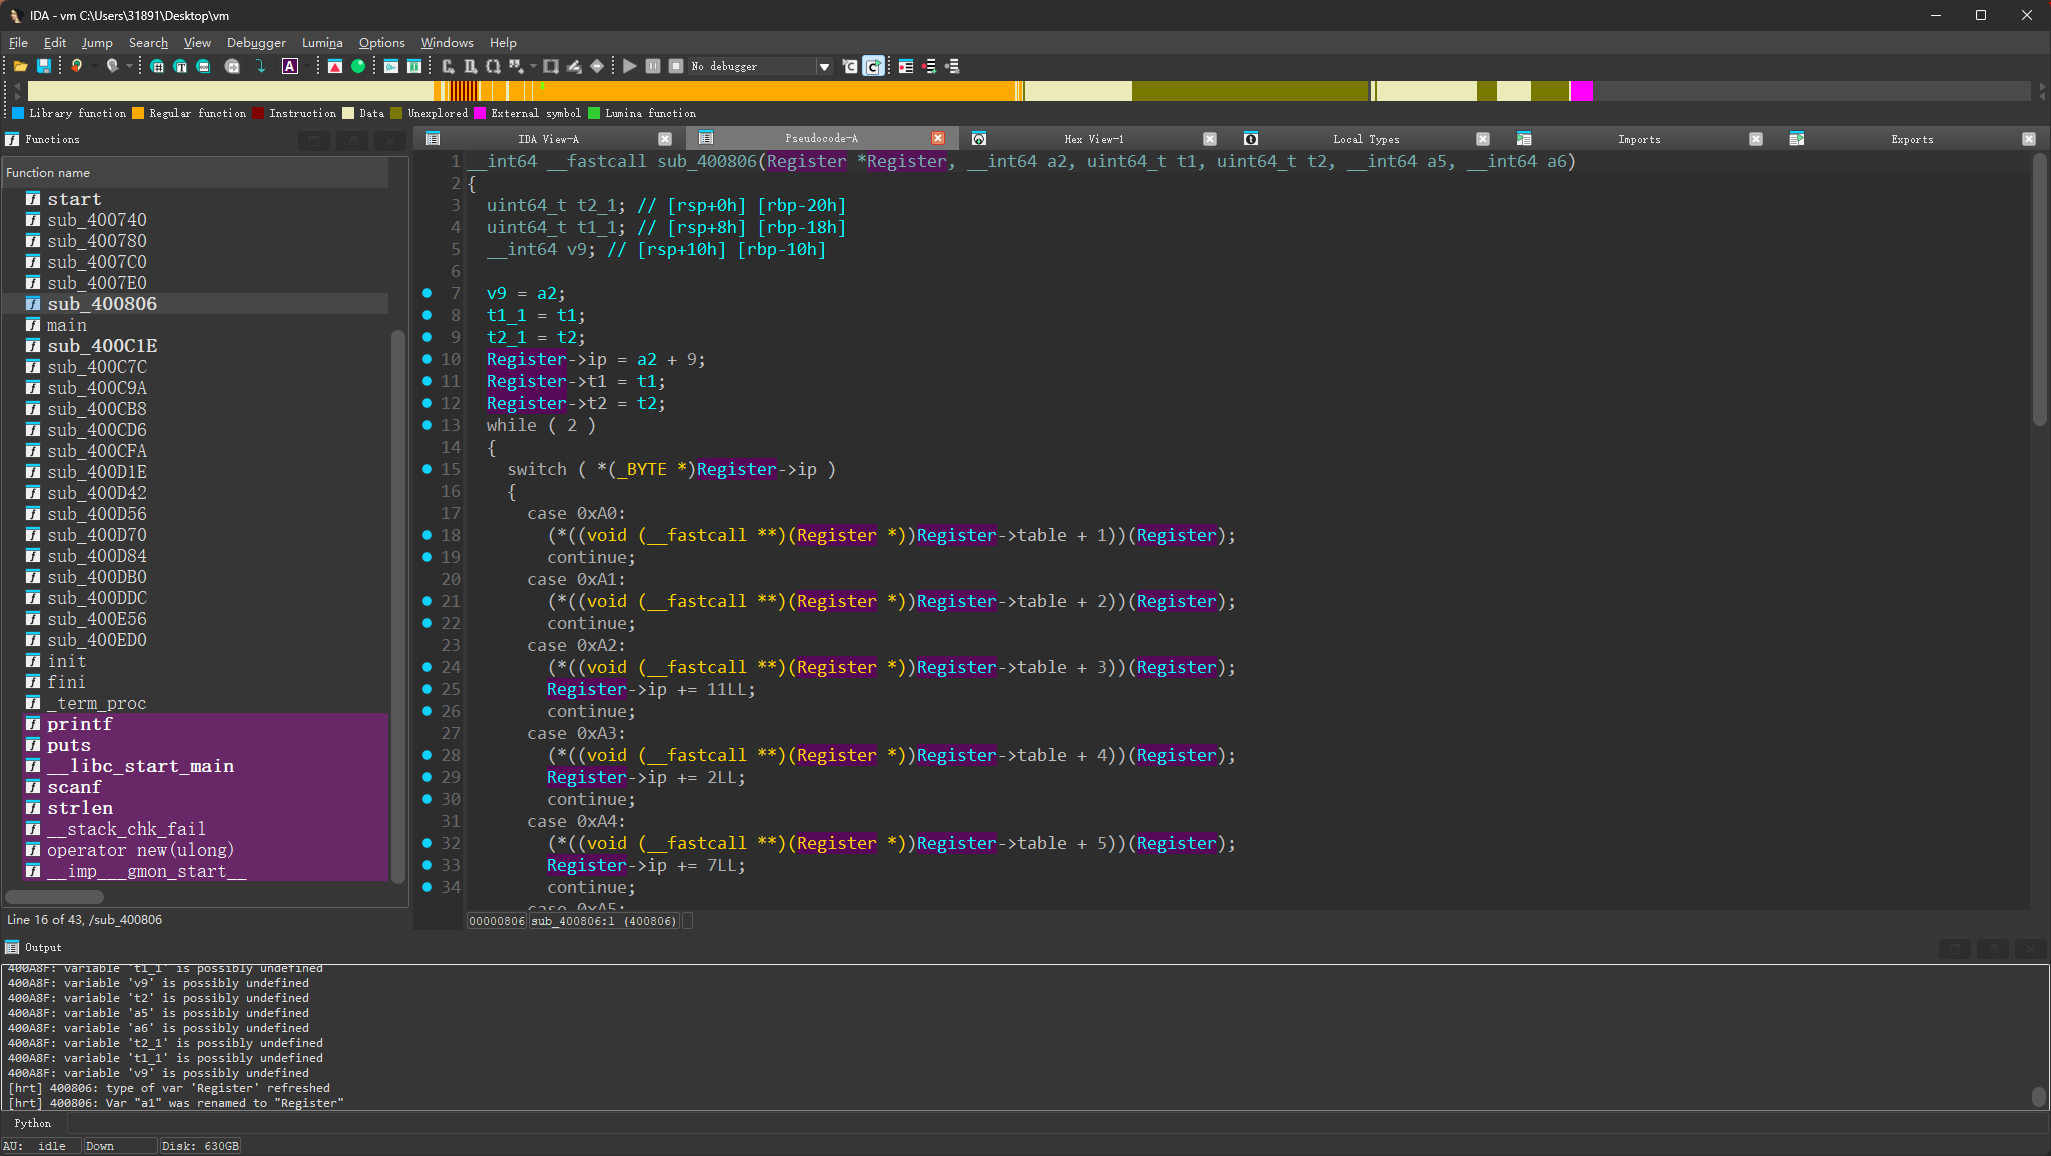Open the Debugger menu

point(256,43)
